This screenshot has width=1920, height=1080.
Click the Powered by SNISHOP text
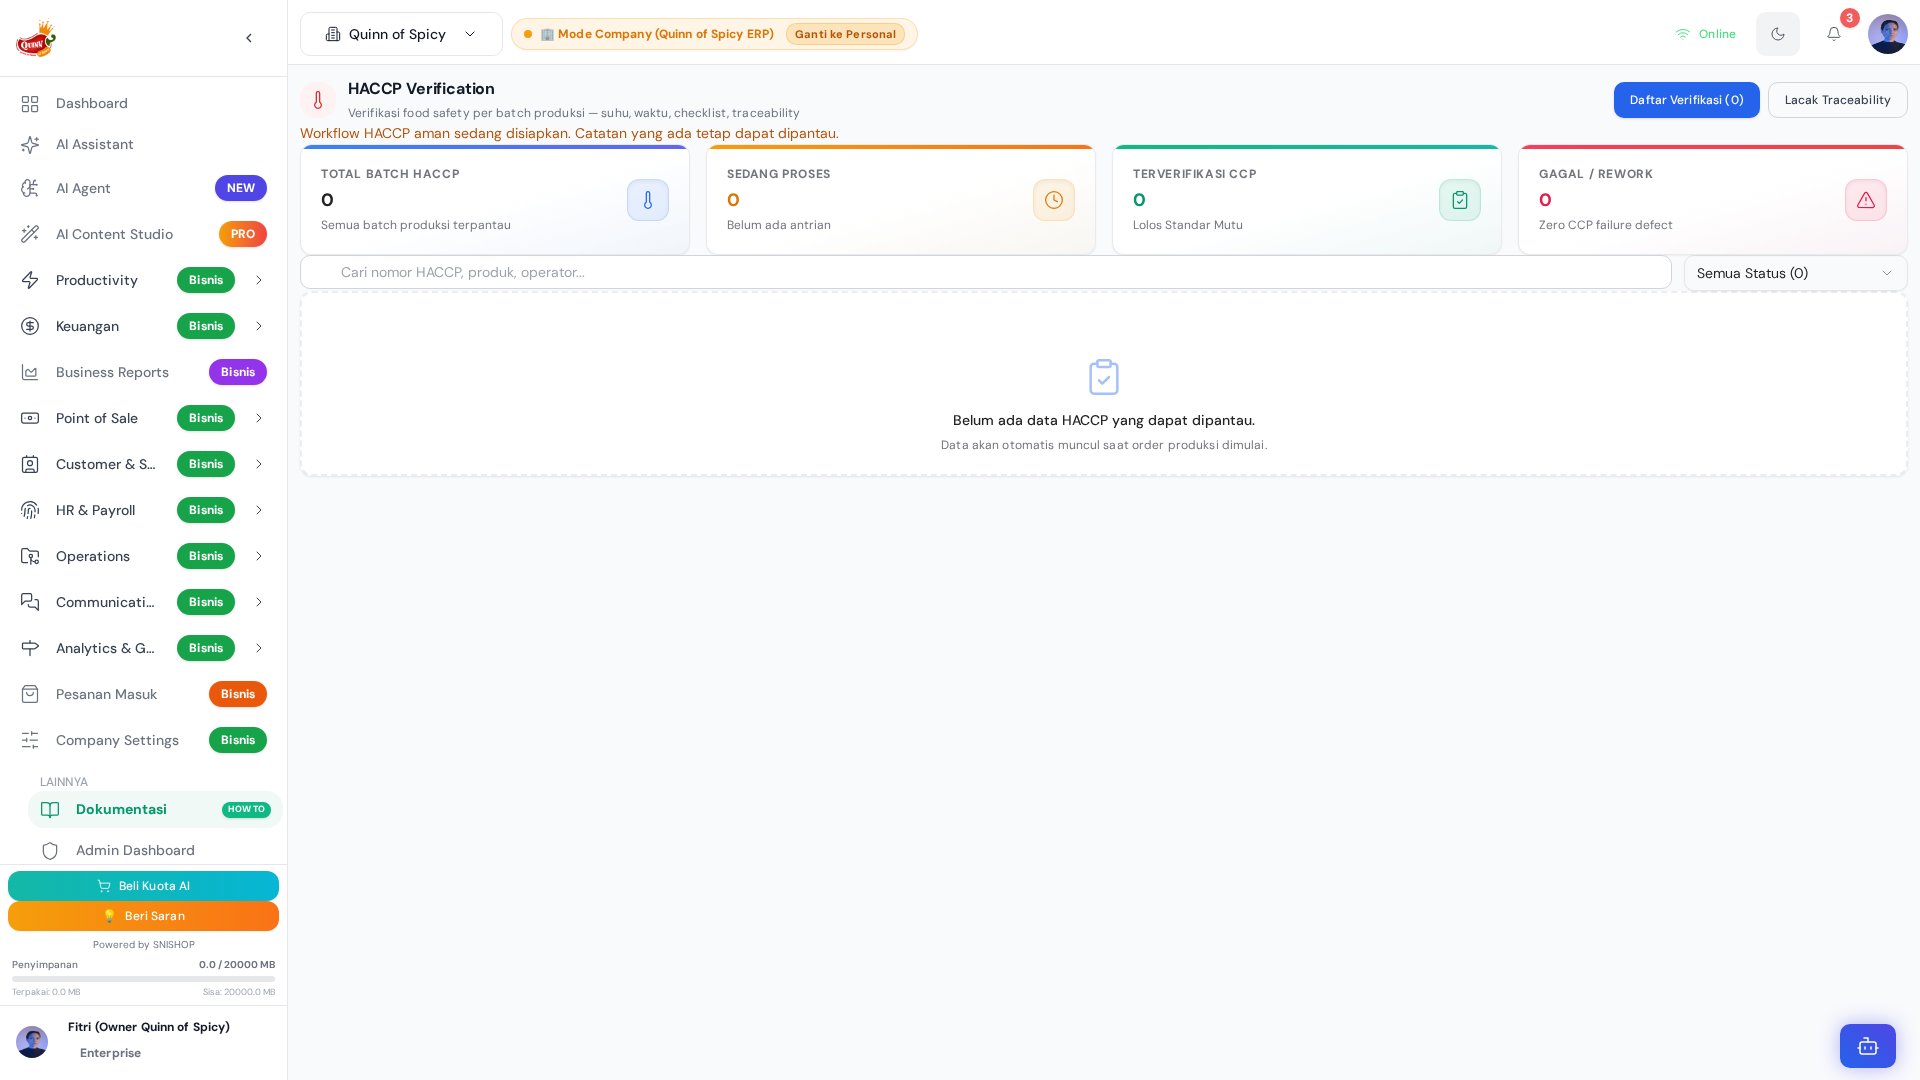tap(143, 945)
